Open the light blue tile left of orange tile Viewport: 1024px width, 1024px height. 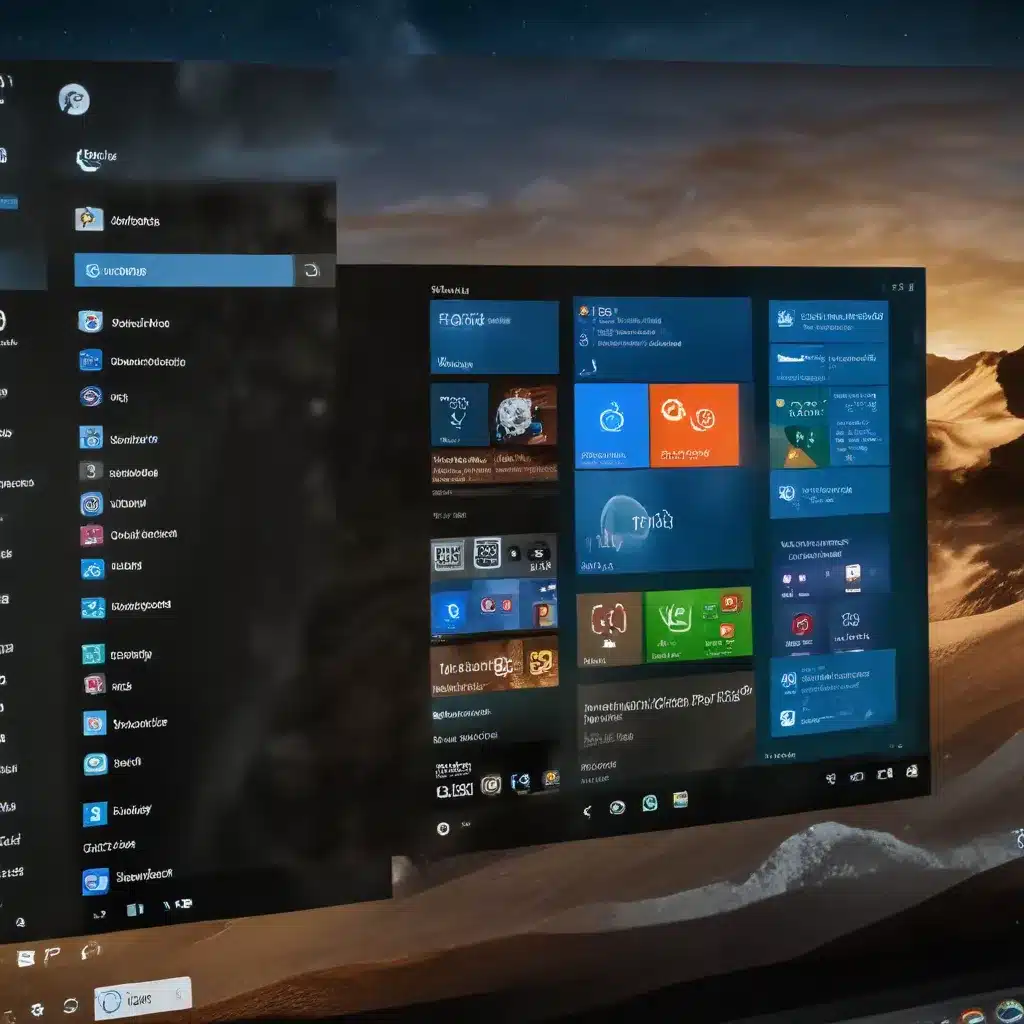[611, 426]
